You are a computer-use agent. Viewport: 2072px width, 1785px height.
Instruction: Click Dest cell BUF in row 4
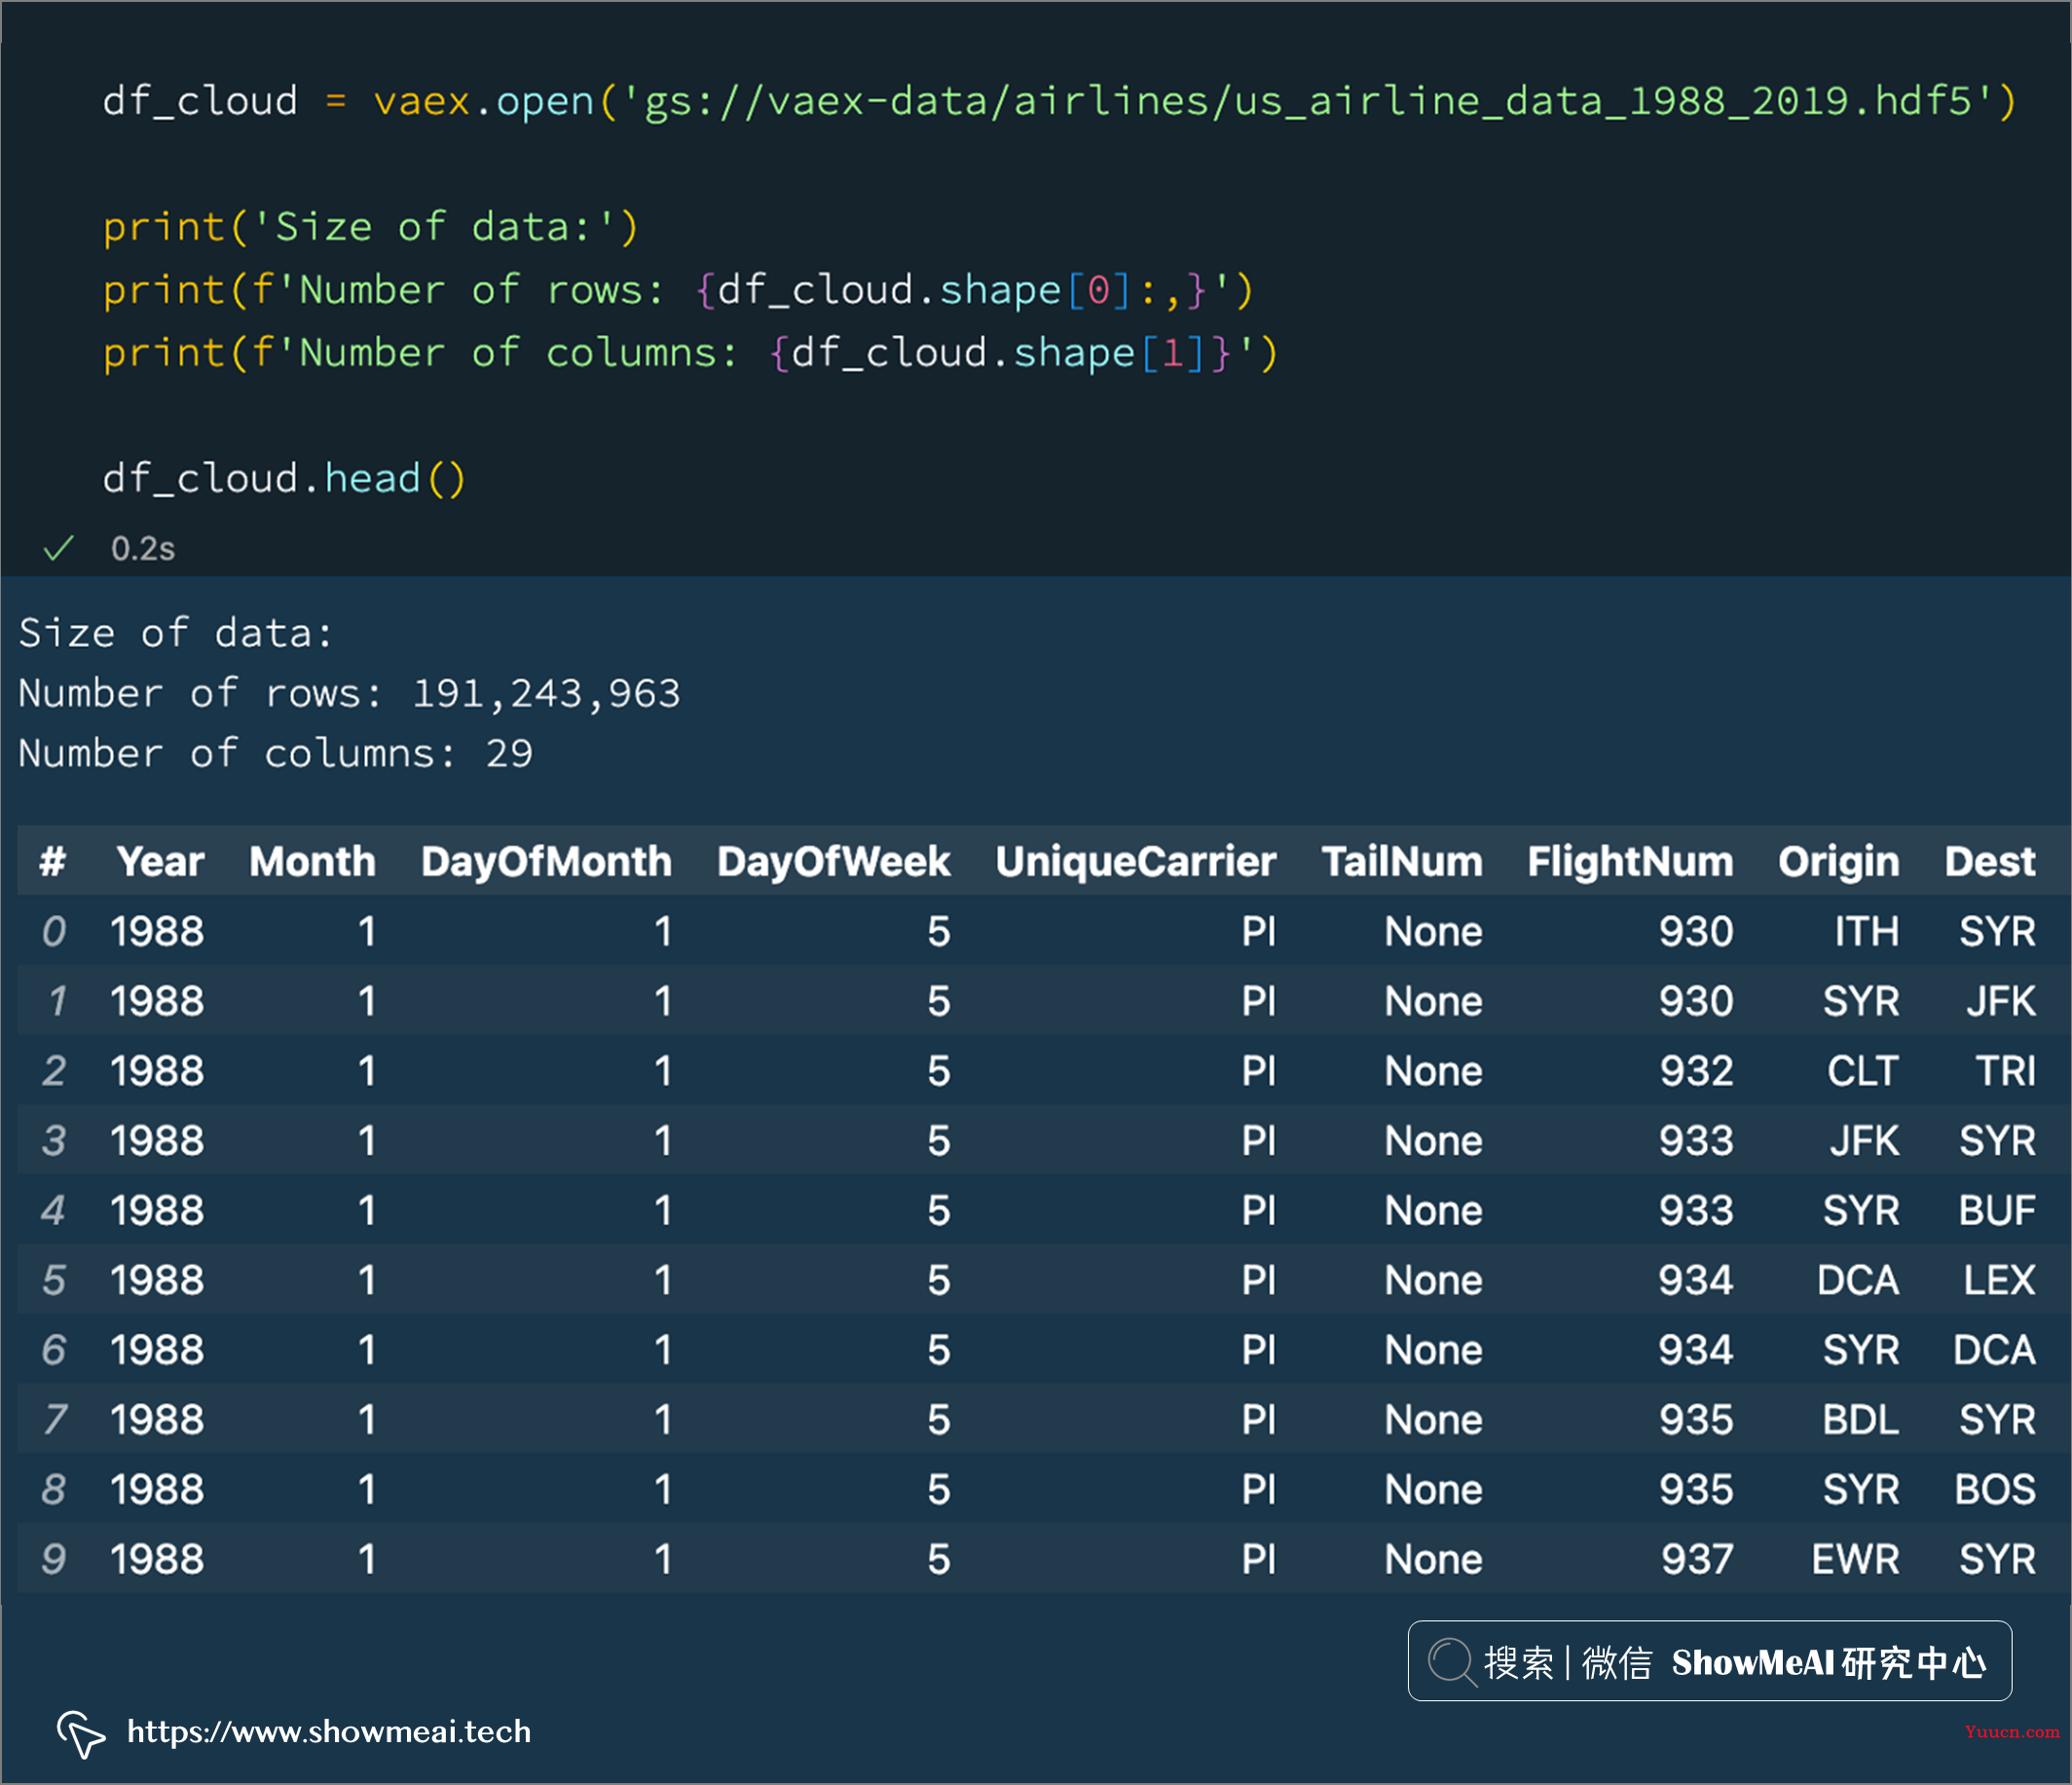pyautogui.click(x=1997, y=1210)
